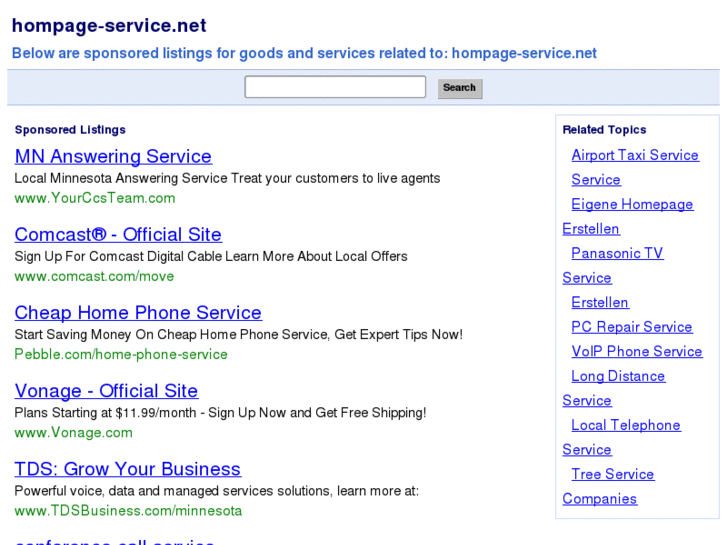Click the www.YourCcsTeam.com URL text
Screen dimensions: 727x545
tap(95, 198)
